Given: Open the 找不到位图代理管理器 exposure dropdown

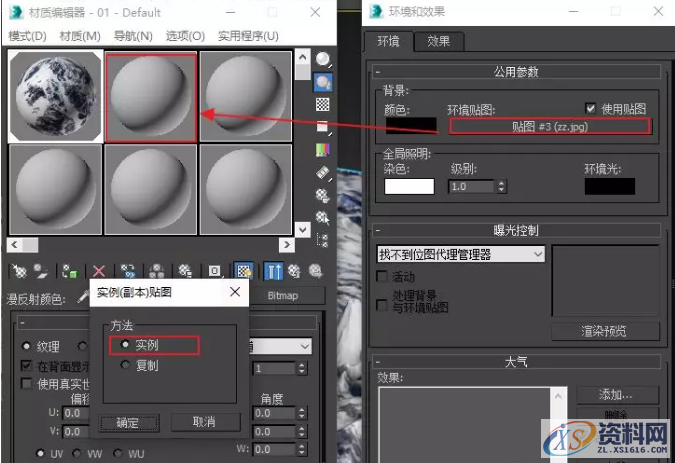Looking at the screenshot, I should (460, 254).
